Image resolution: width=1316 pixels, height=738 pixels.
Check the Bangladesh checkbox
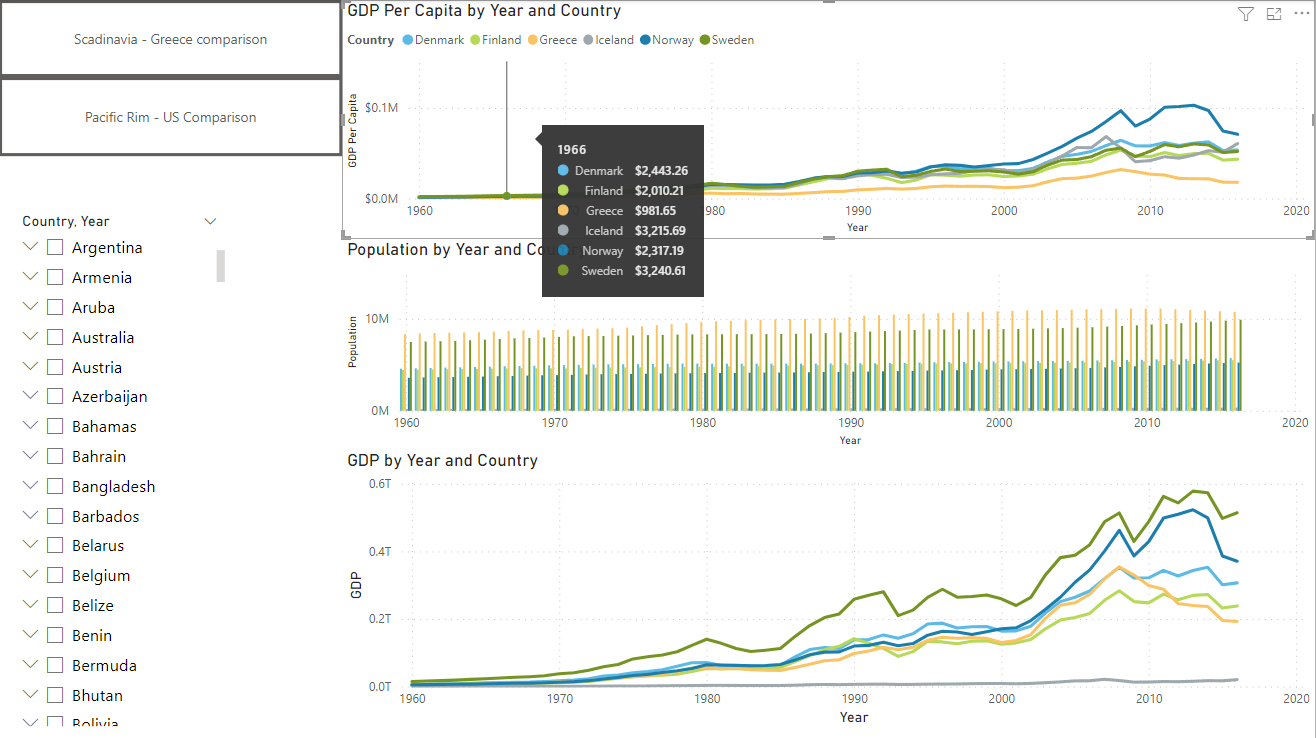[x=53, y=485]
